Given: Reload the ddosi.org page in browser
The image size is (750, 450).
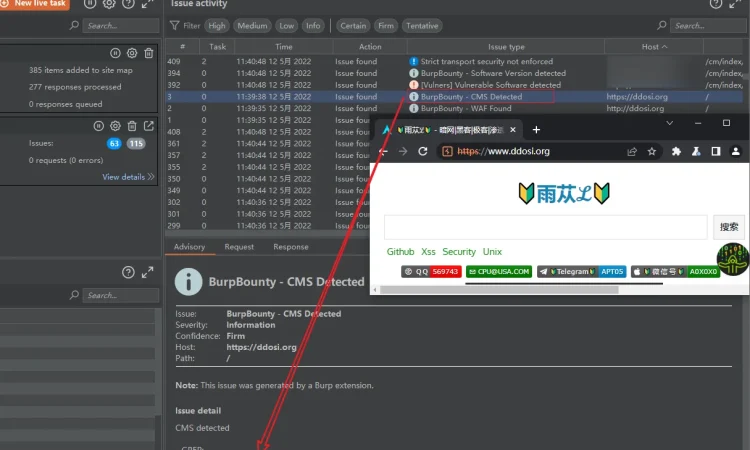Looking at the screenshot, I should [423, 151].
